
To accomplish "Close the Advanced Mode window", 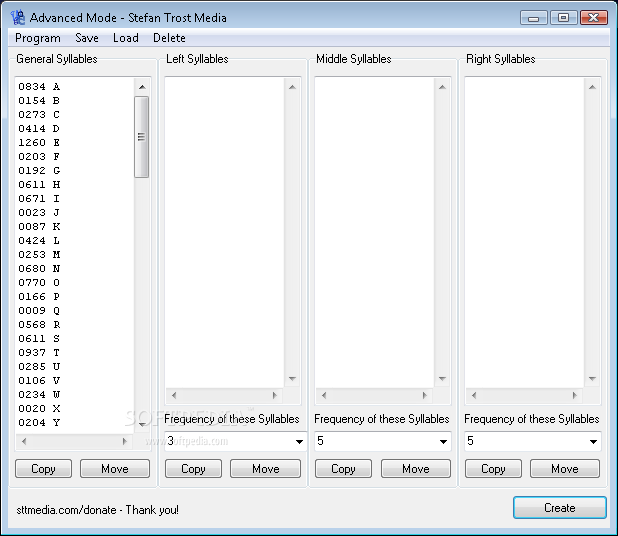I will [x=594, y=18].
